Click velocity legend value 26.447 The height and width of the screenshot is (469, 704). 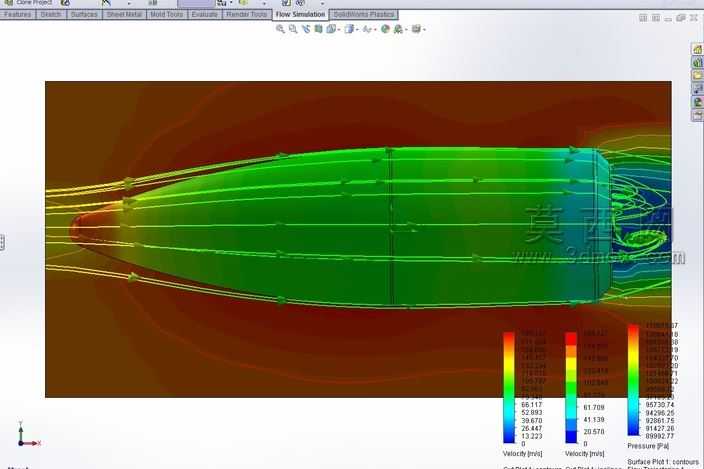coord(532,429)
